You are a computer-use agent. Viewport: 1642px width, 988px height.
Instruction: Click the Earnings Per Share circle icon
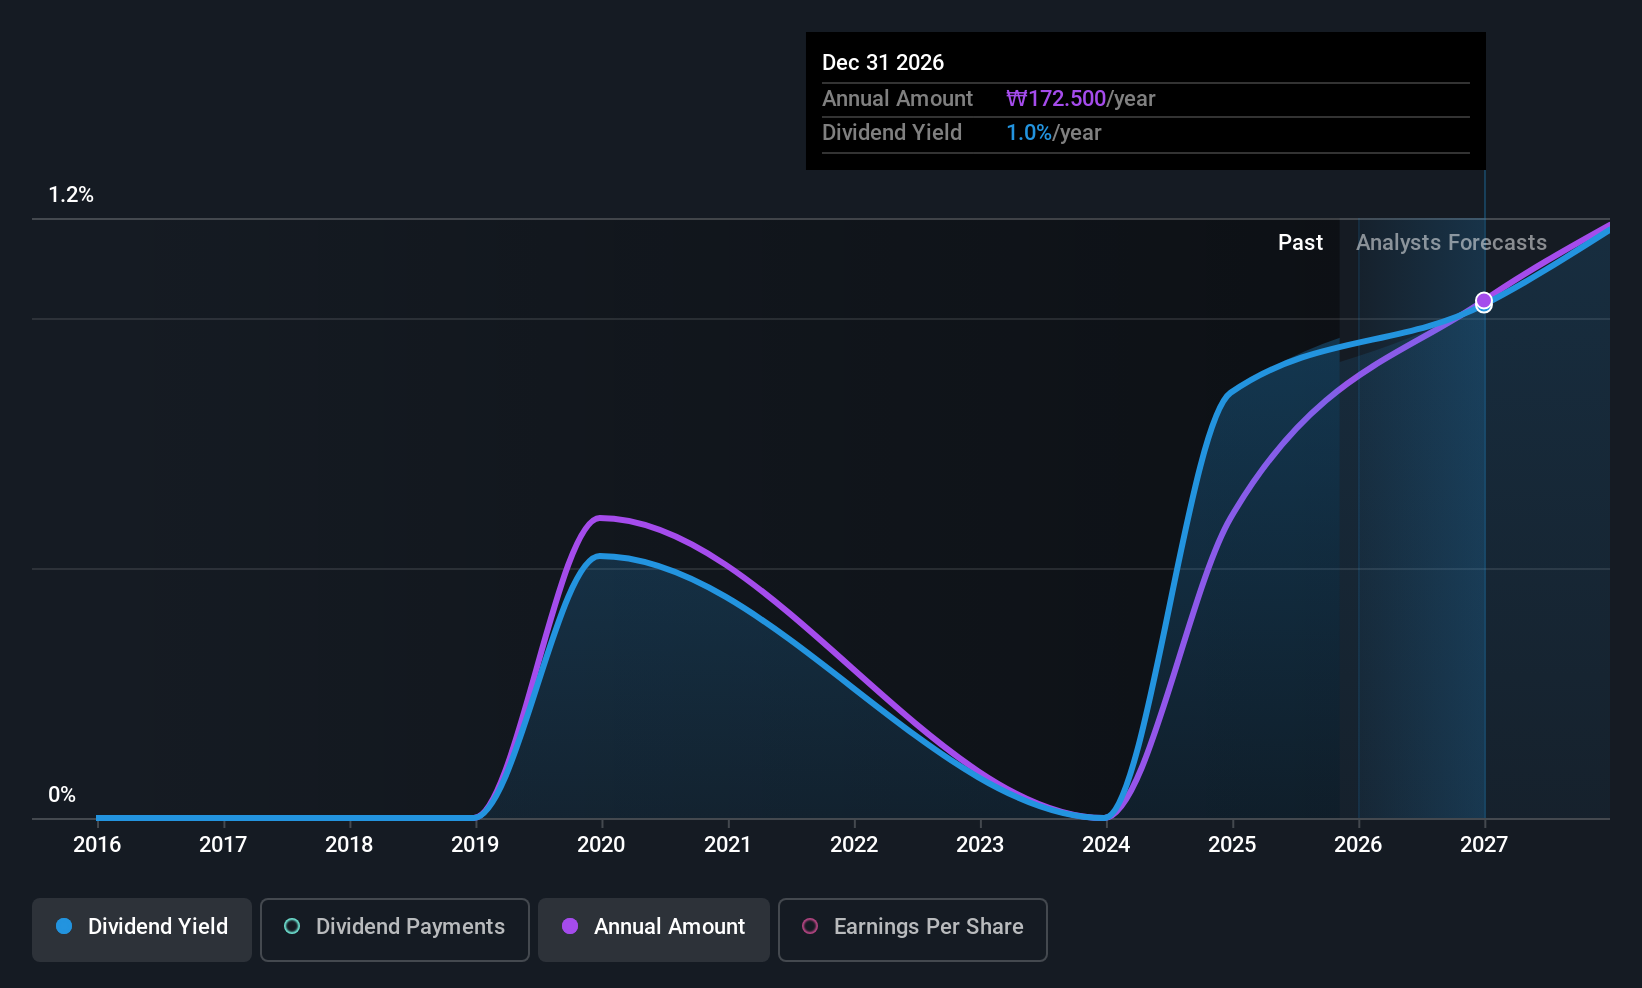tap(810, 927)
